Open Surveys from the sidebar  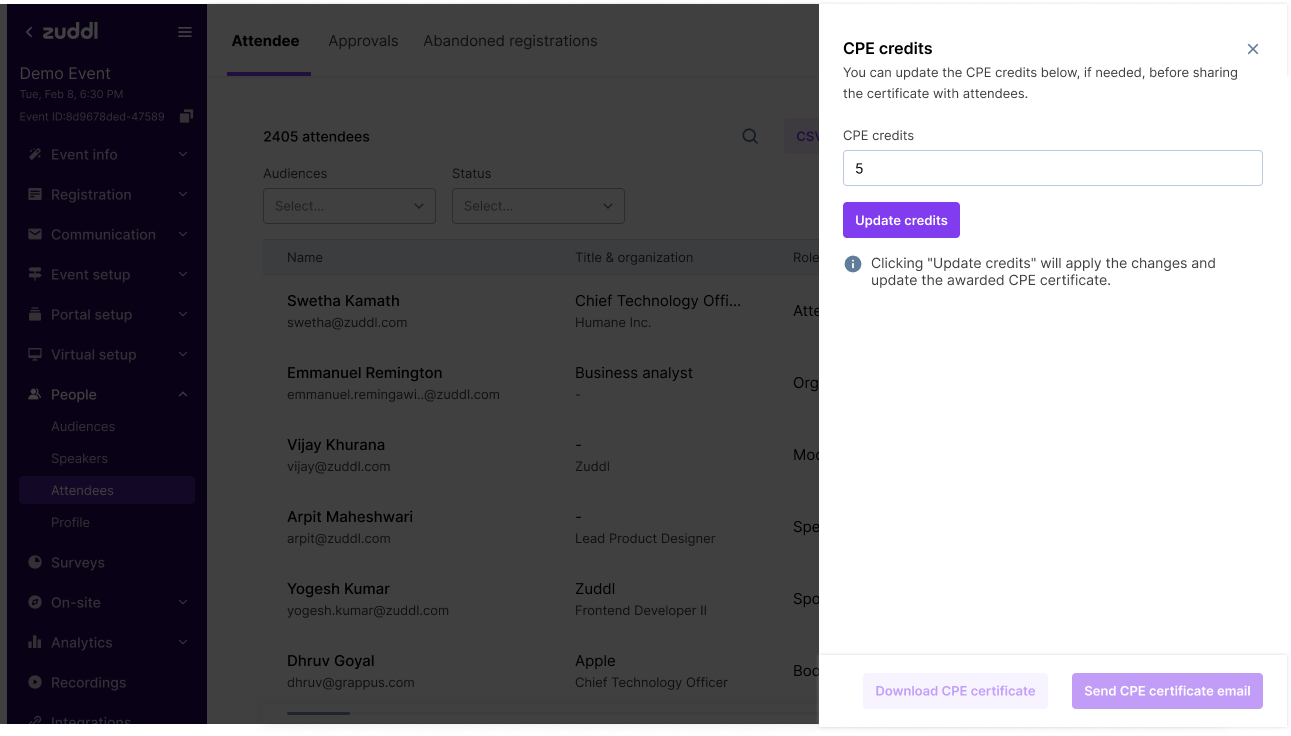click(77, 562)
